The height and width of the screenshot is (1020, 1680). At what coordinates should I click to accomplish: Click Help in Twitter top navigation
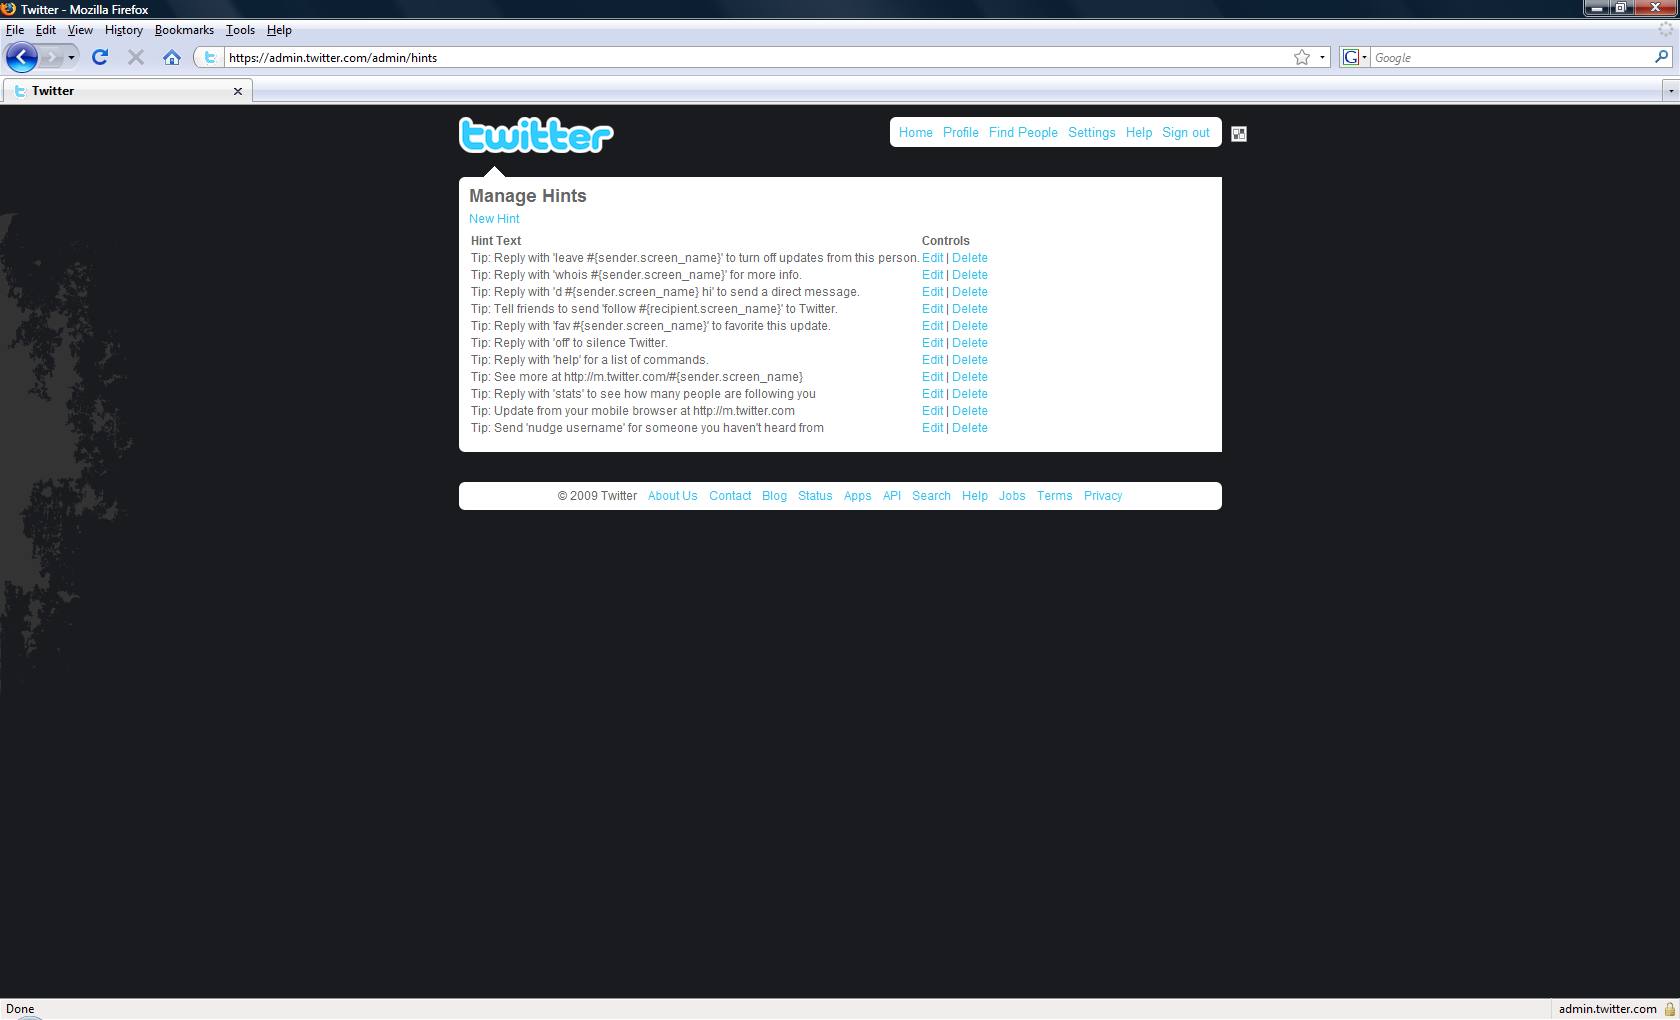click(1139, 133)
